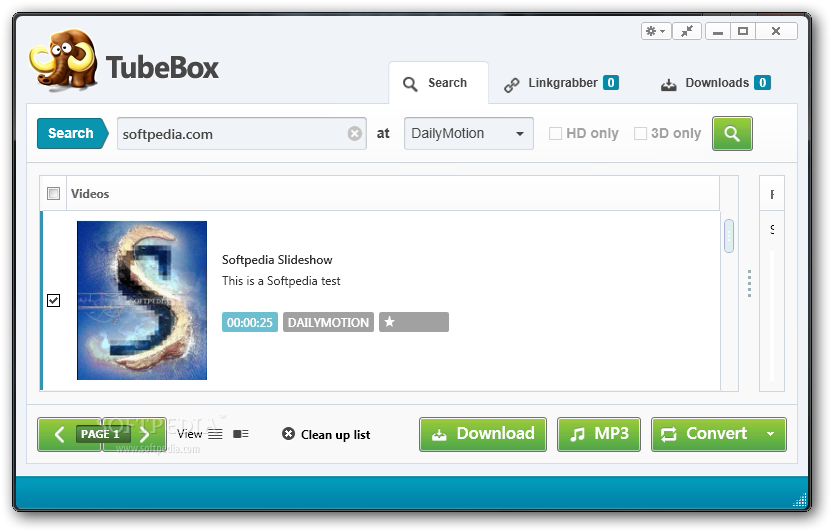Click the star rating badge

(x=414, y=322)
